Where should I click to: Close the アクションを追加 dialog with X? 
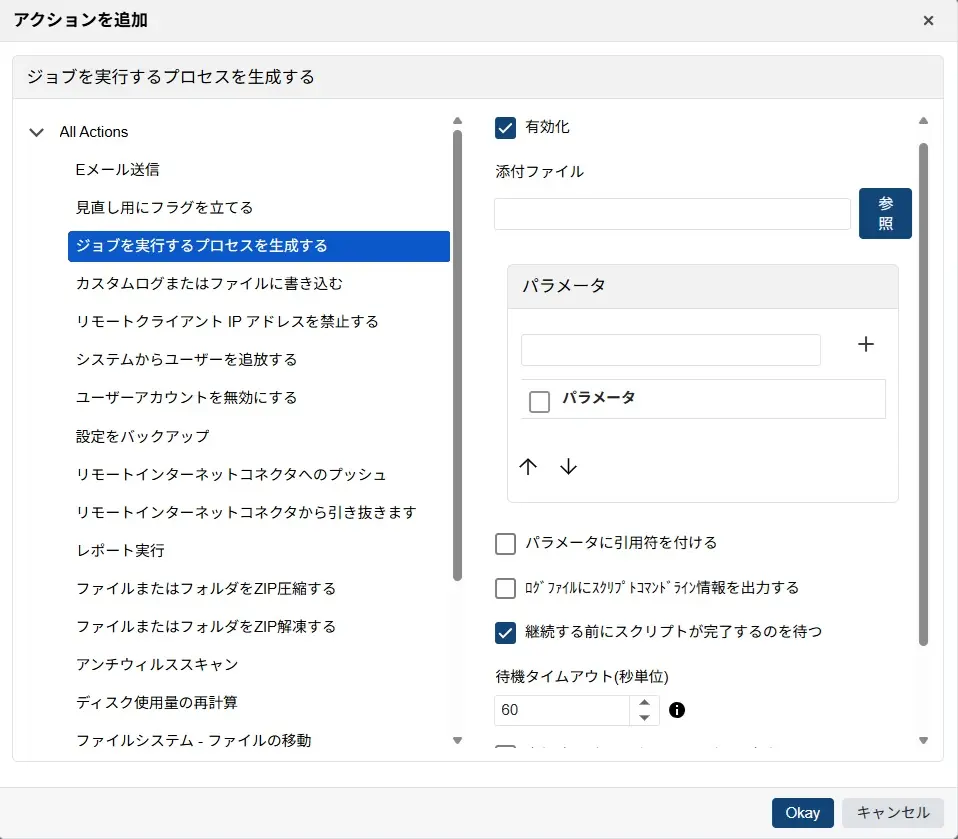pos(928,20)
